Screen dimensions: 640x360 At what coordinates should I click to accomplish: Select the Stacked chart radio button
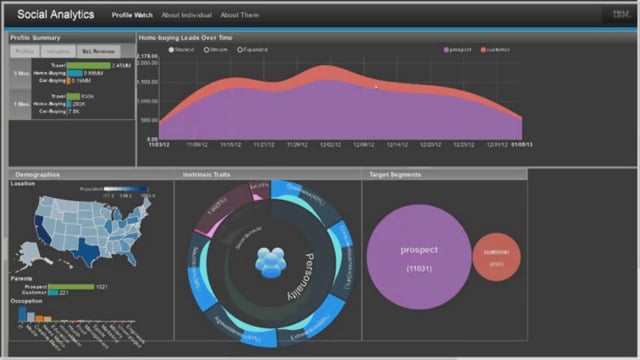coord(171,50)
